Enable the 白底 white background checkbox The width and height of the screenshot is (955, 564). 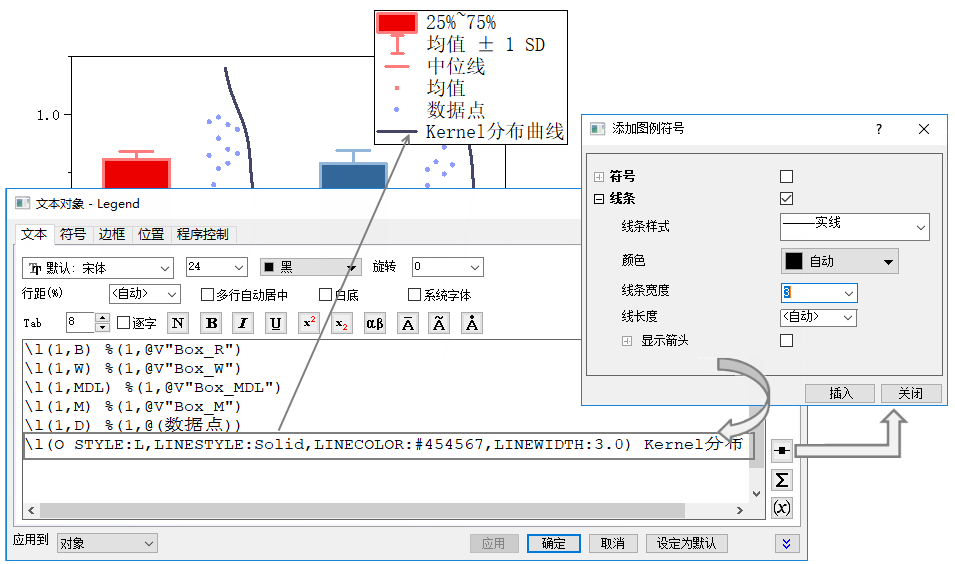click(326, 295)
